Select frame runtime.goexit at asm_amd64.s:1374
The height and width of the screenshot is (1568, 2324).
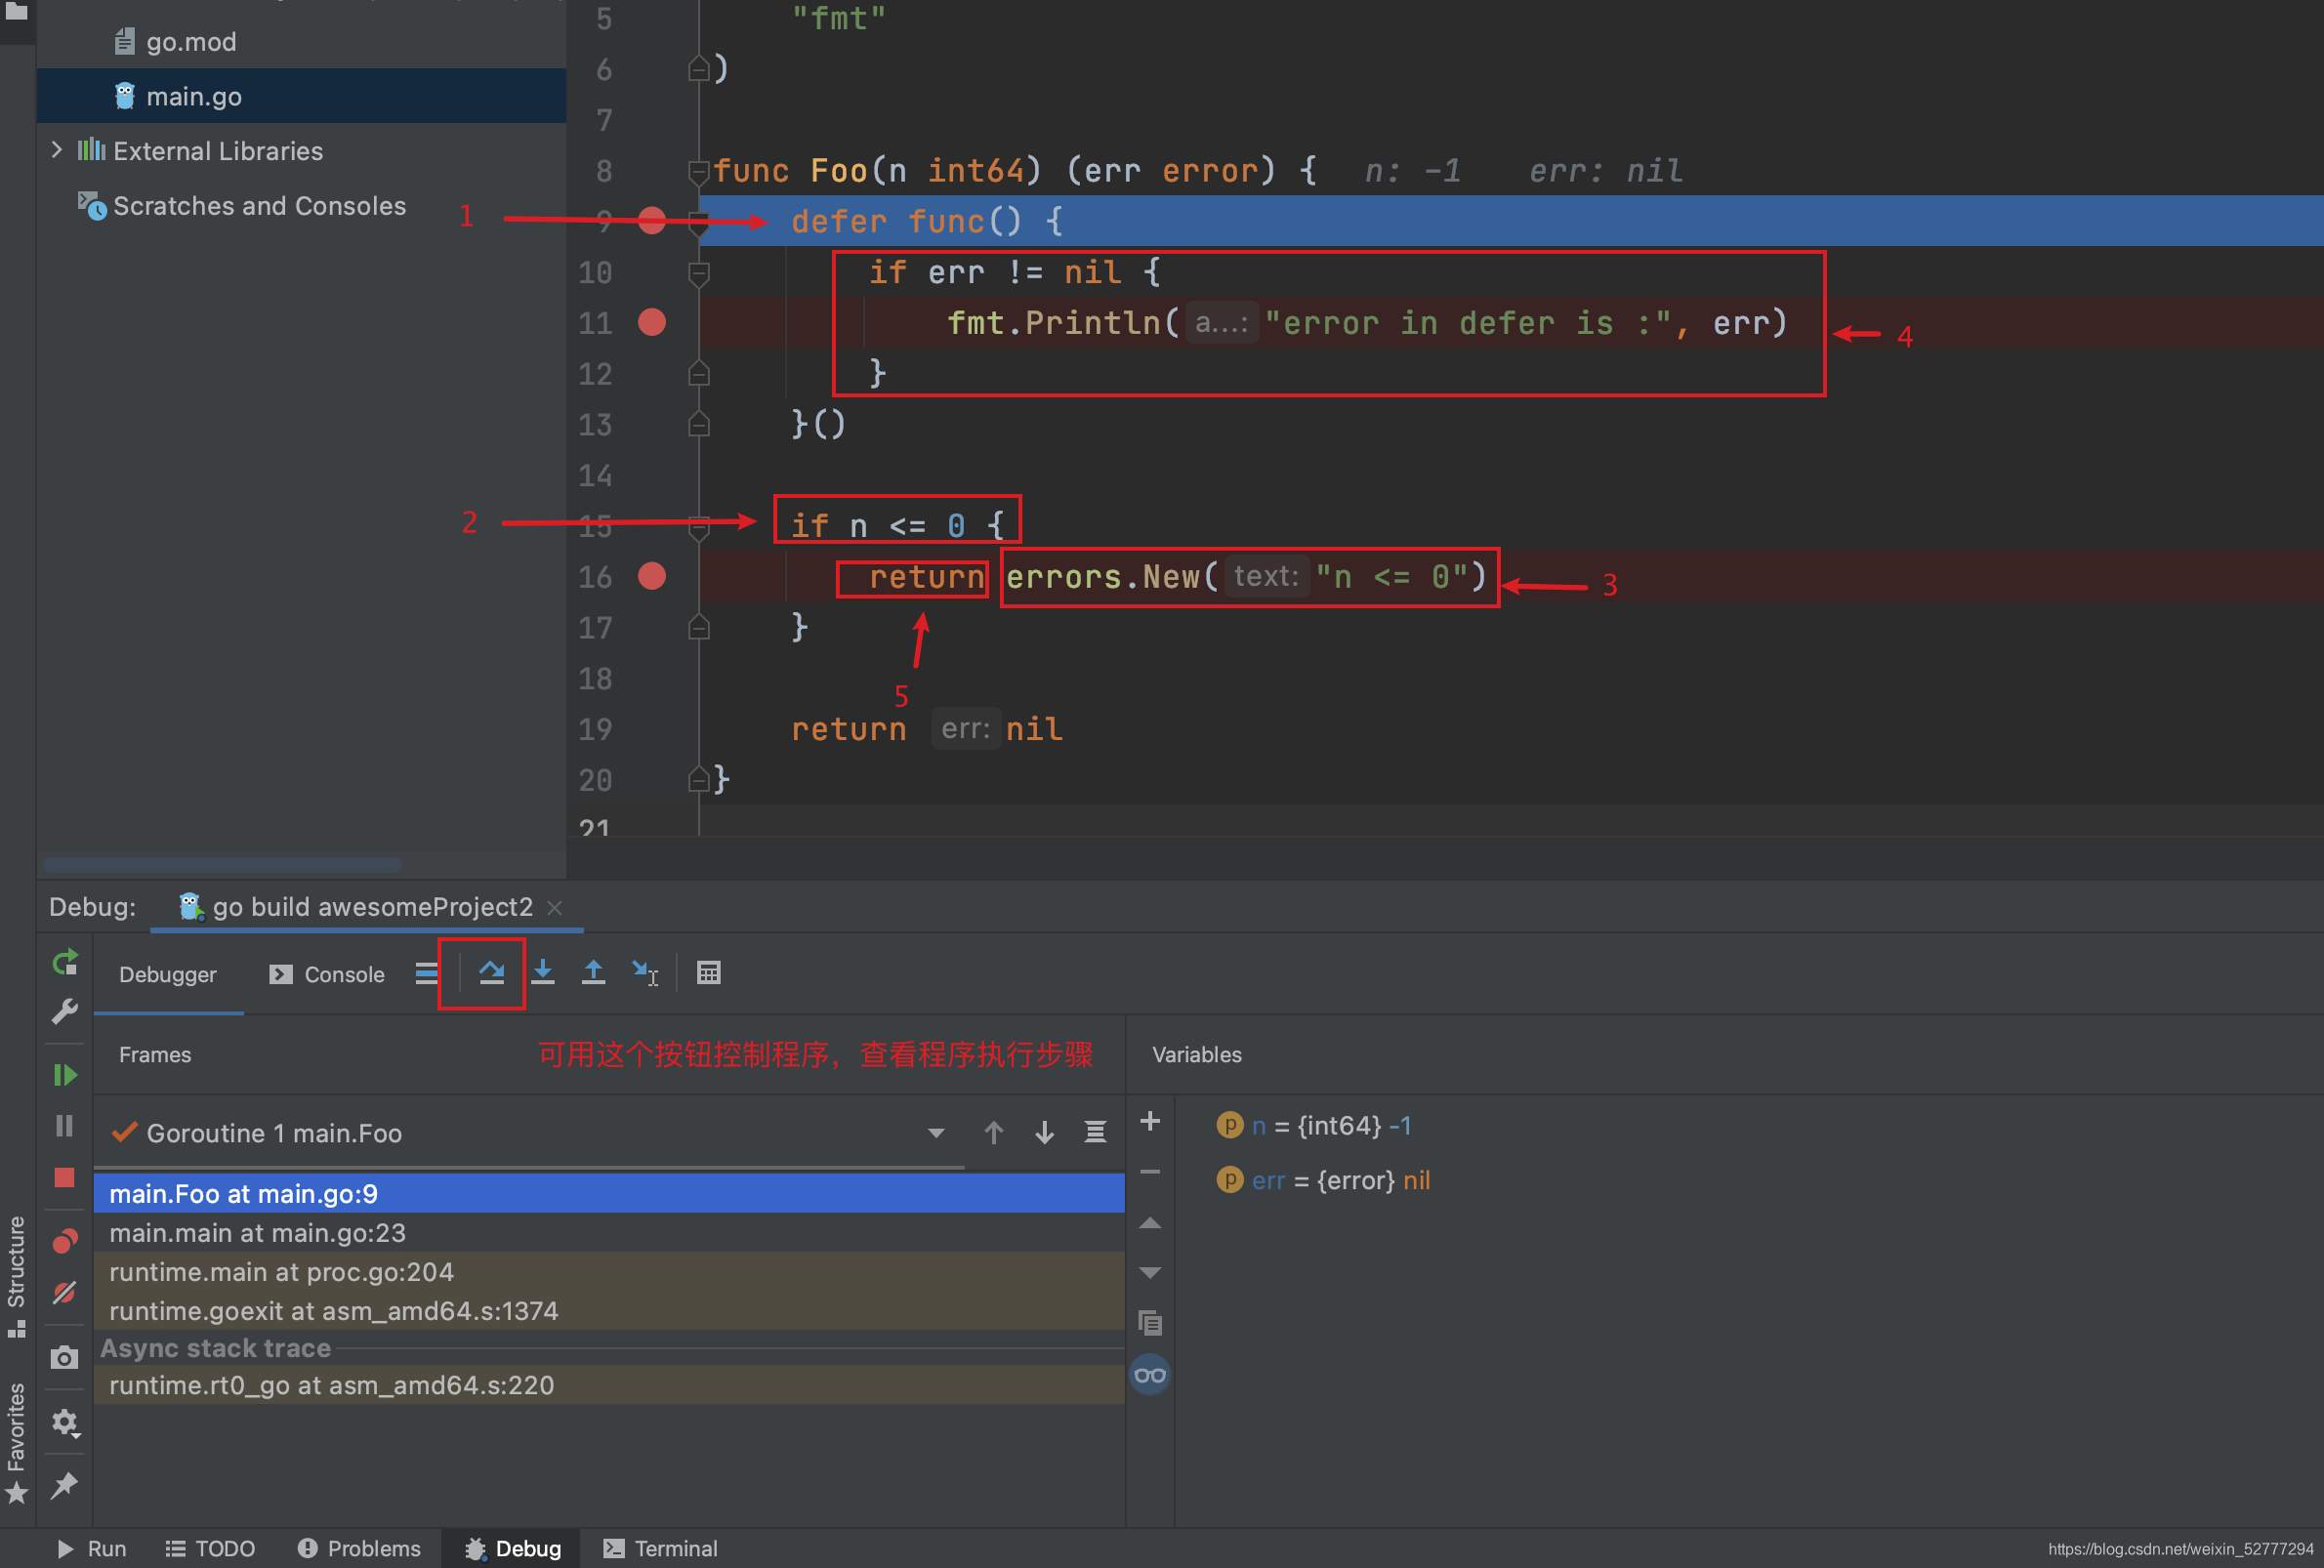(609, 1310)
